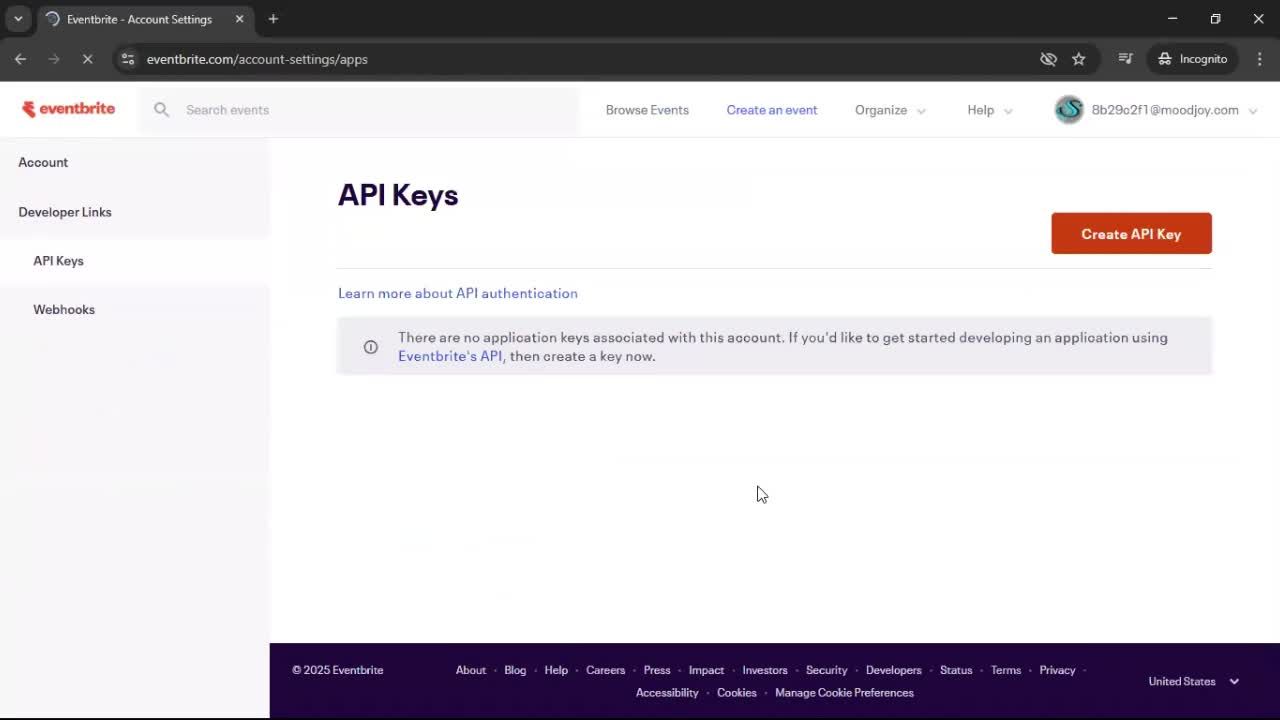
Task: Expand the Organize menu
Action: point(890,110)
